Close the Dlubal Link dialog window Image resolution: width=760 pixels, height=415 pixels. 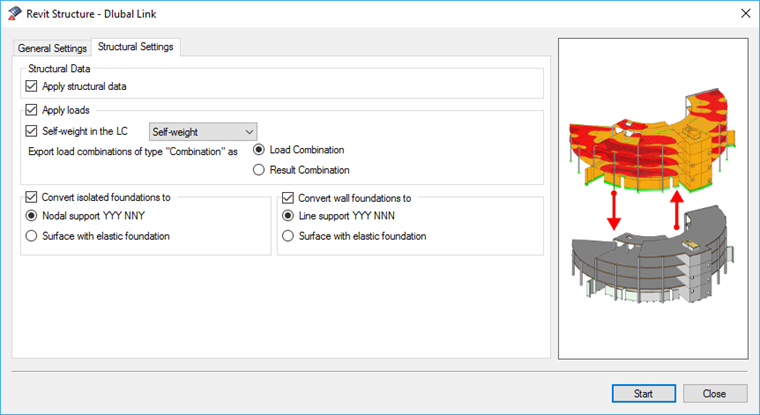(743, 13)
